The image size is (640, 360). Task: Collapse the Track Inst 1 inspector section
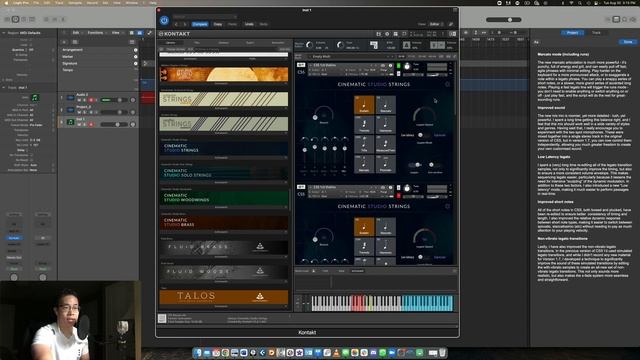(4, 87)
